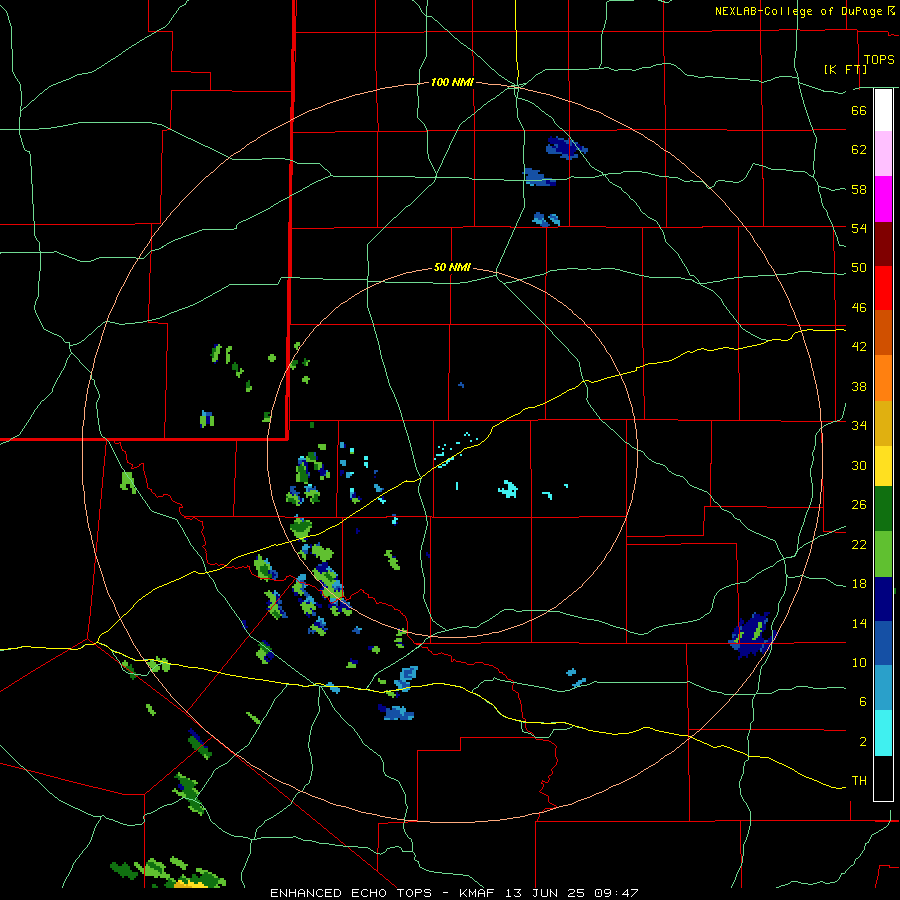This screenshot has width=900, height=900.
Task: Click the "38" legend value
Action: (859, 387)
